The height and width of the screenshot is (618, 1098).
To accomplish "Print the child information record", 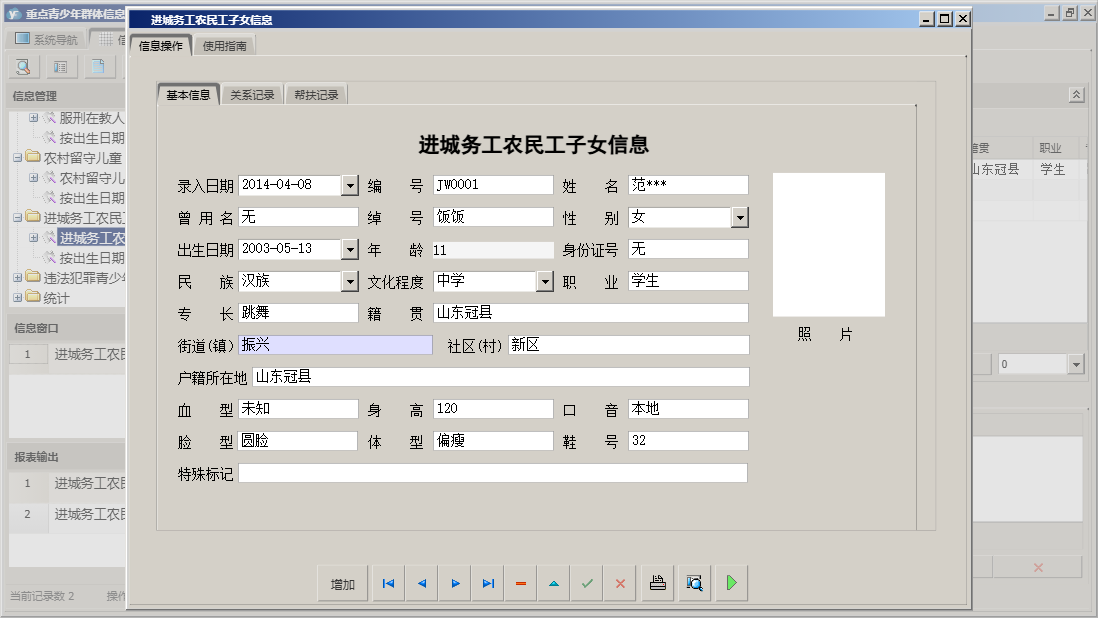I will tap(657, 582).
